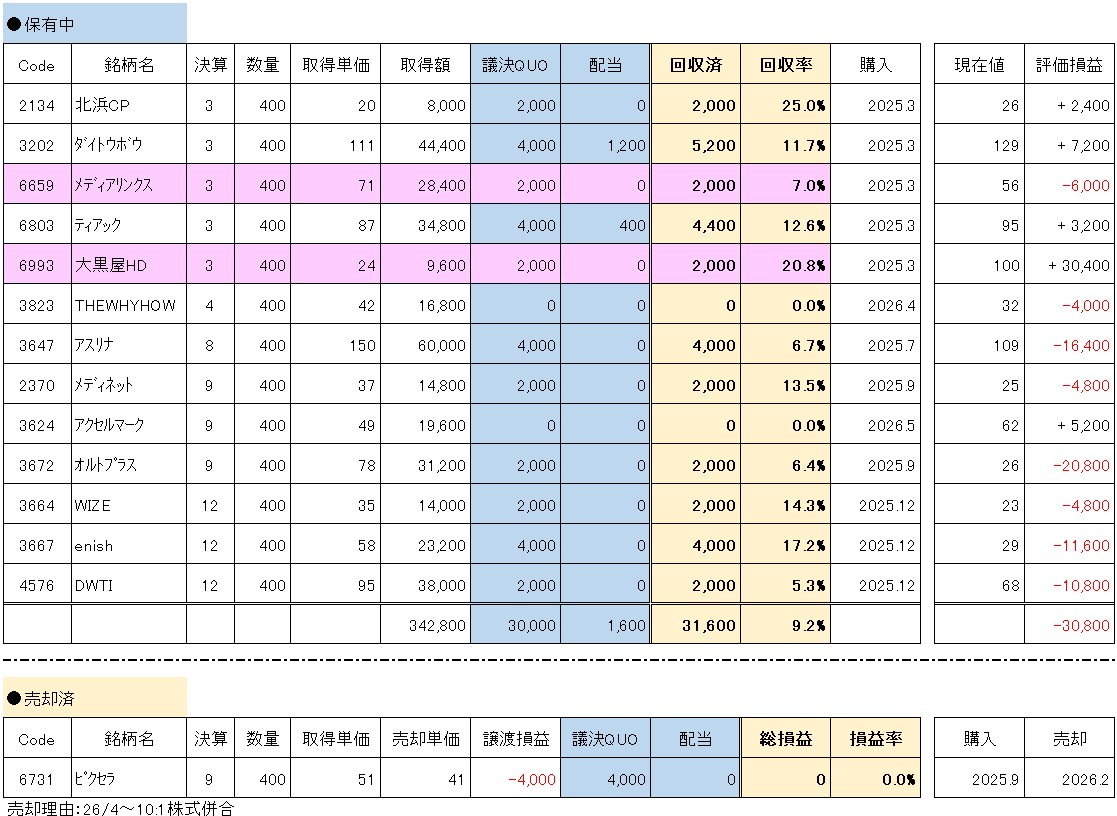Click the 議決QUO header in holdings table

(x=515, y=65)
